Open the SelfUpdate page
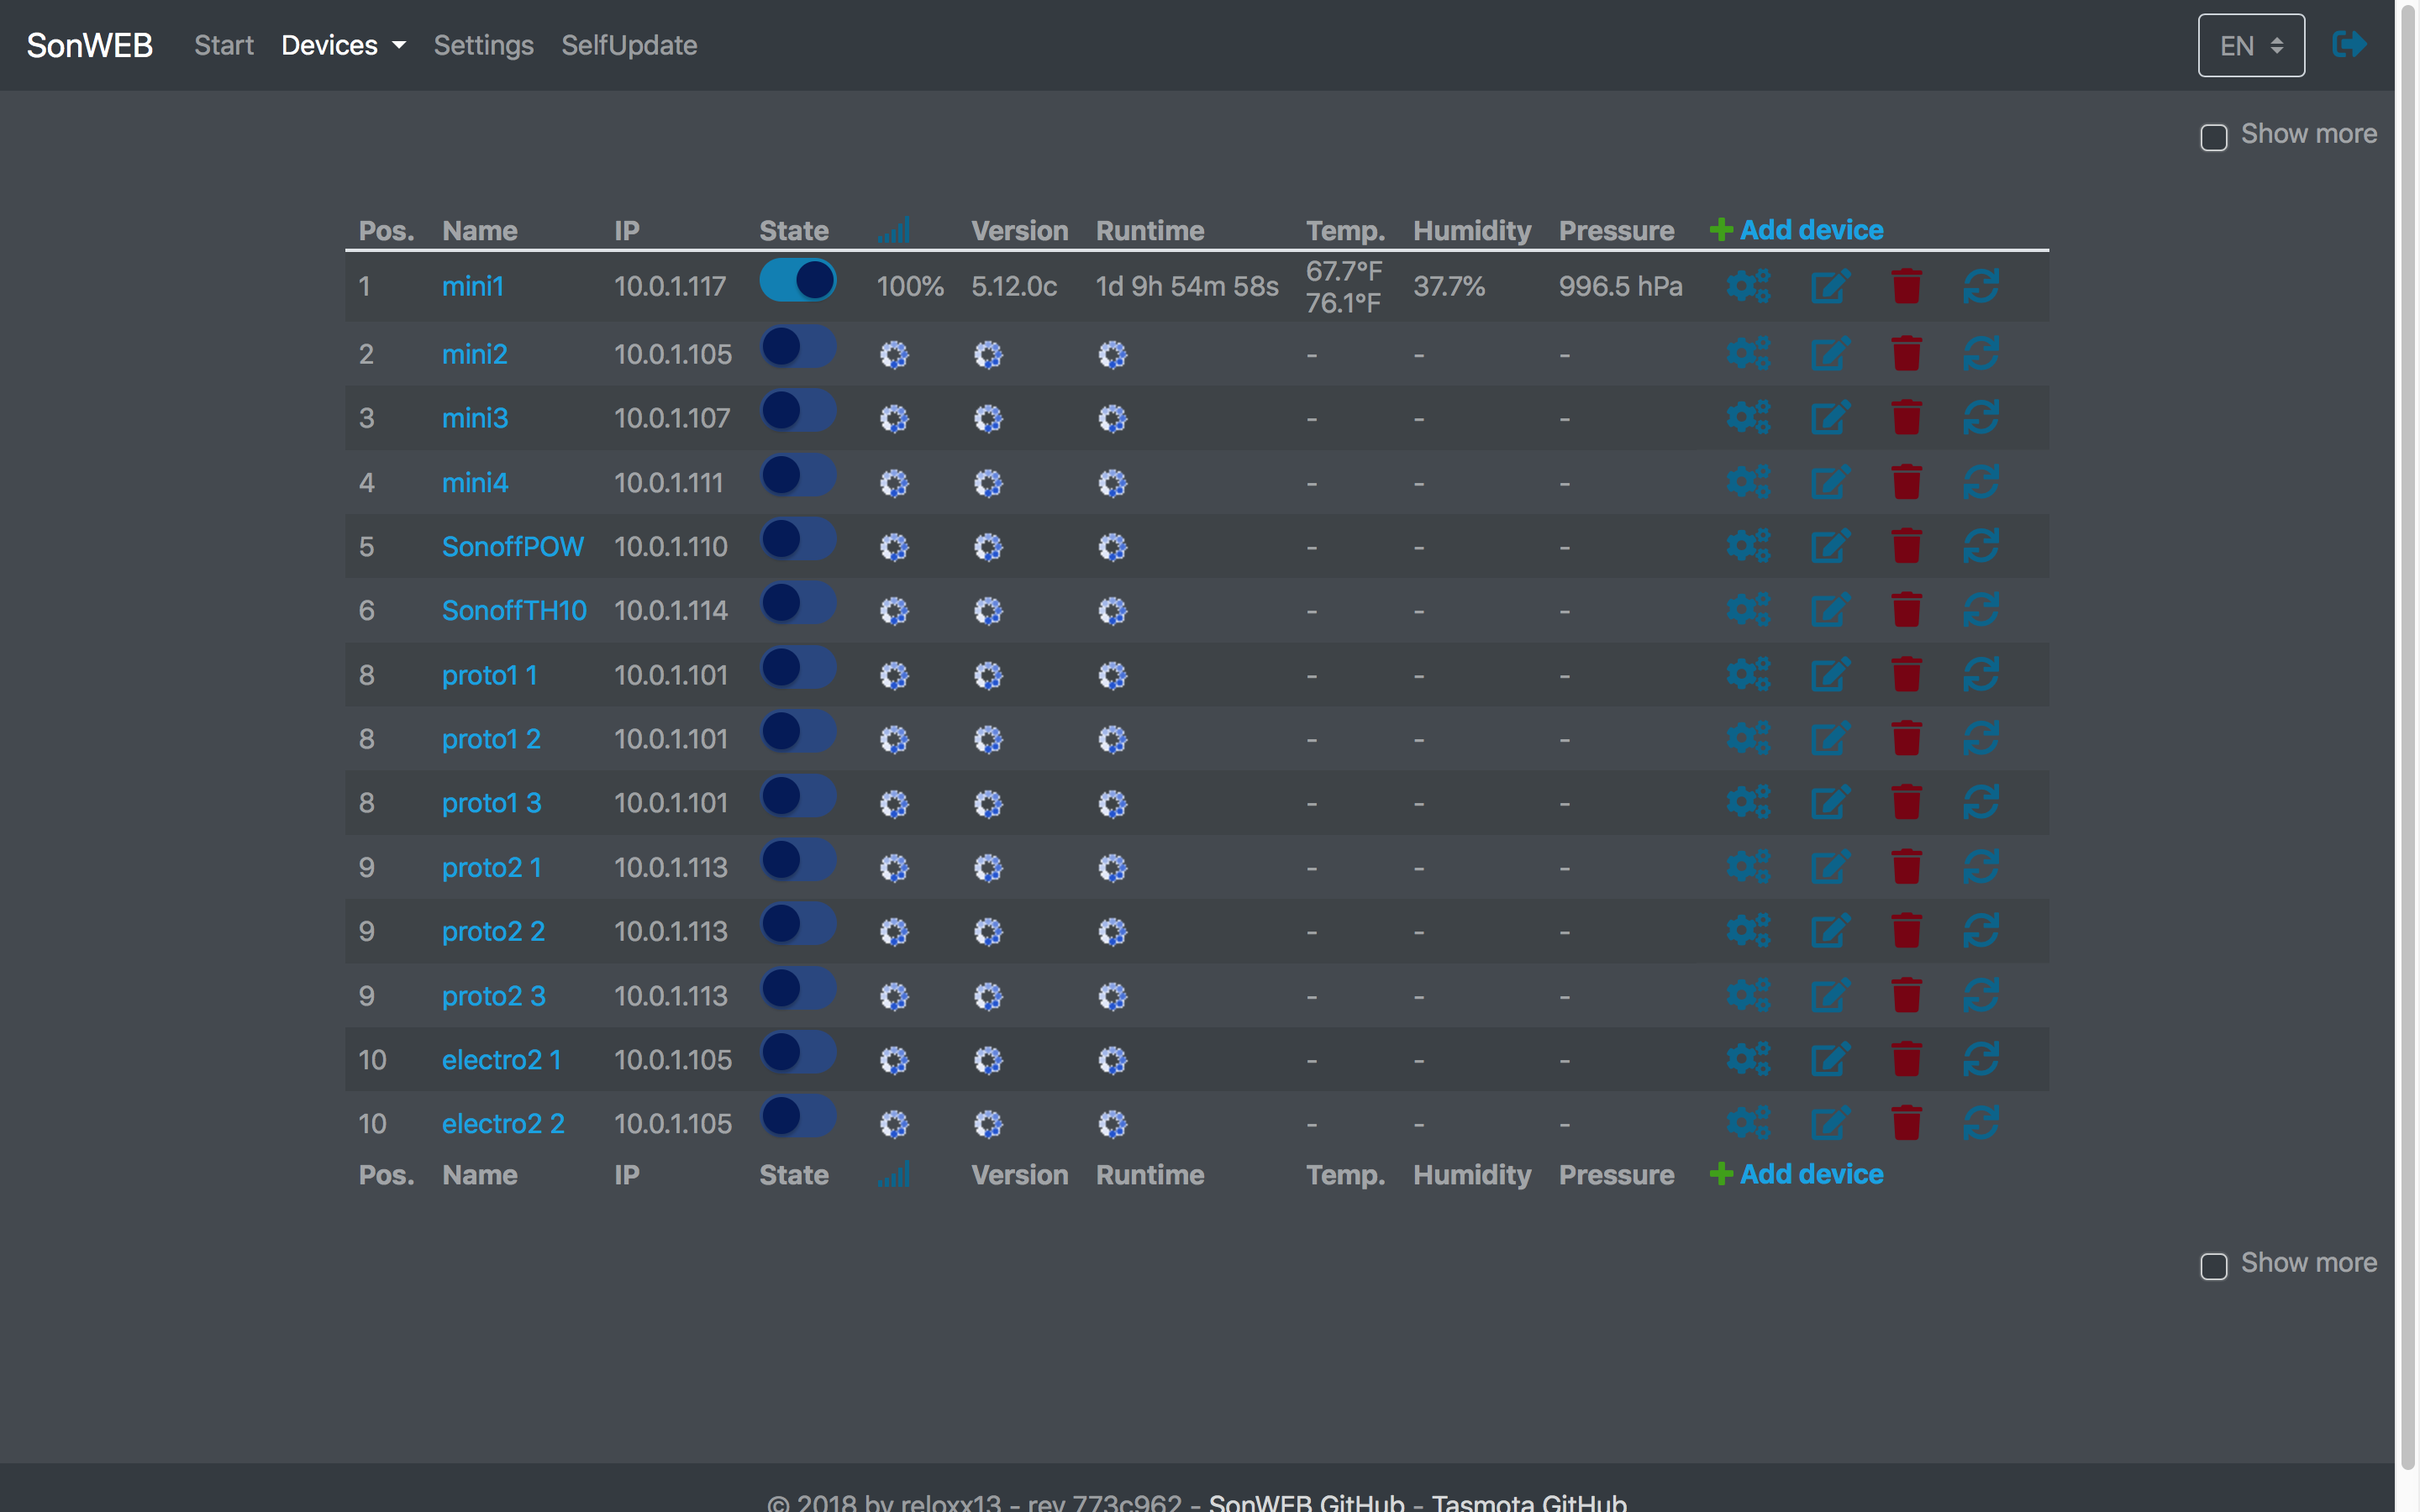The image size is (2420, 1512). [x=629, y=45]
